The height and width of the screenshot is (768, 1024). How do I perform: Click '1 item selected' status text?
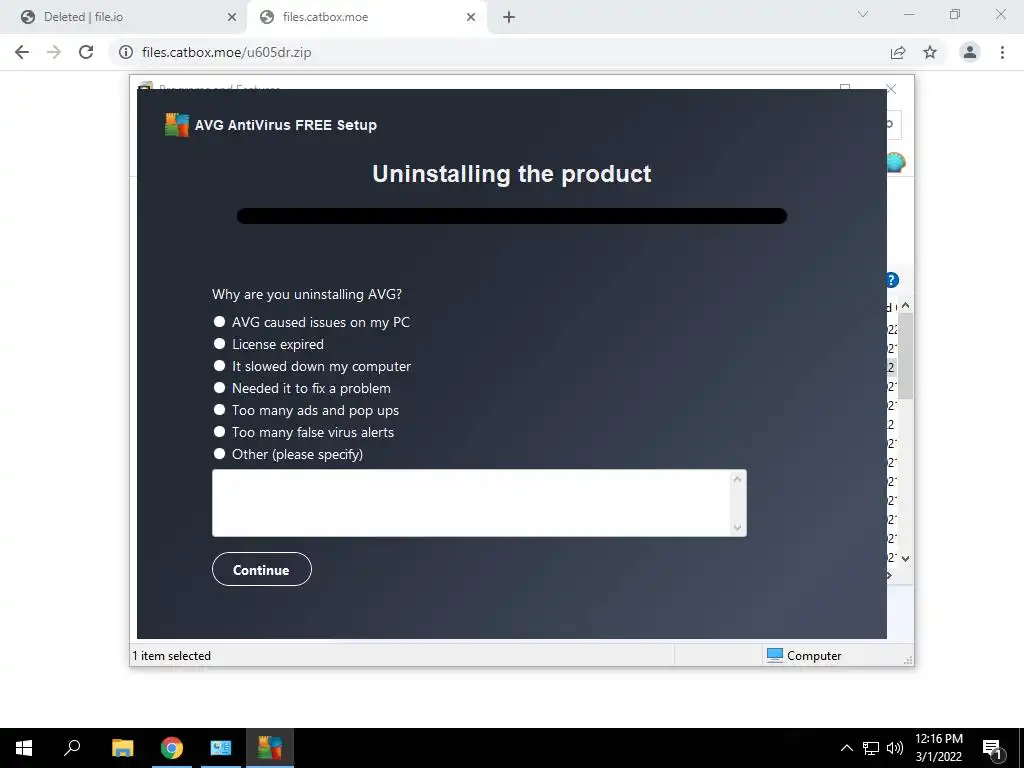[172, 656]
